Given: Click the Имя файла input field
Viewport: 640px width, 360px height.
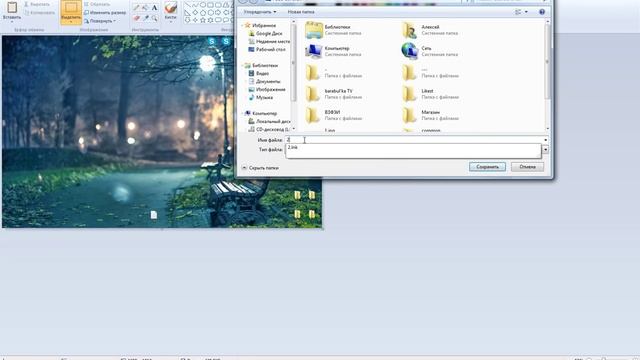Looking at the screenshot, I should click(414, 140).
